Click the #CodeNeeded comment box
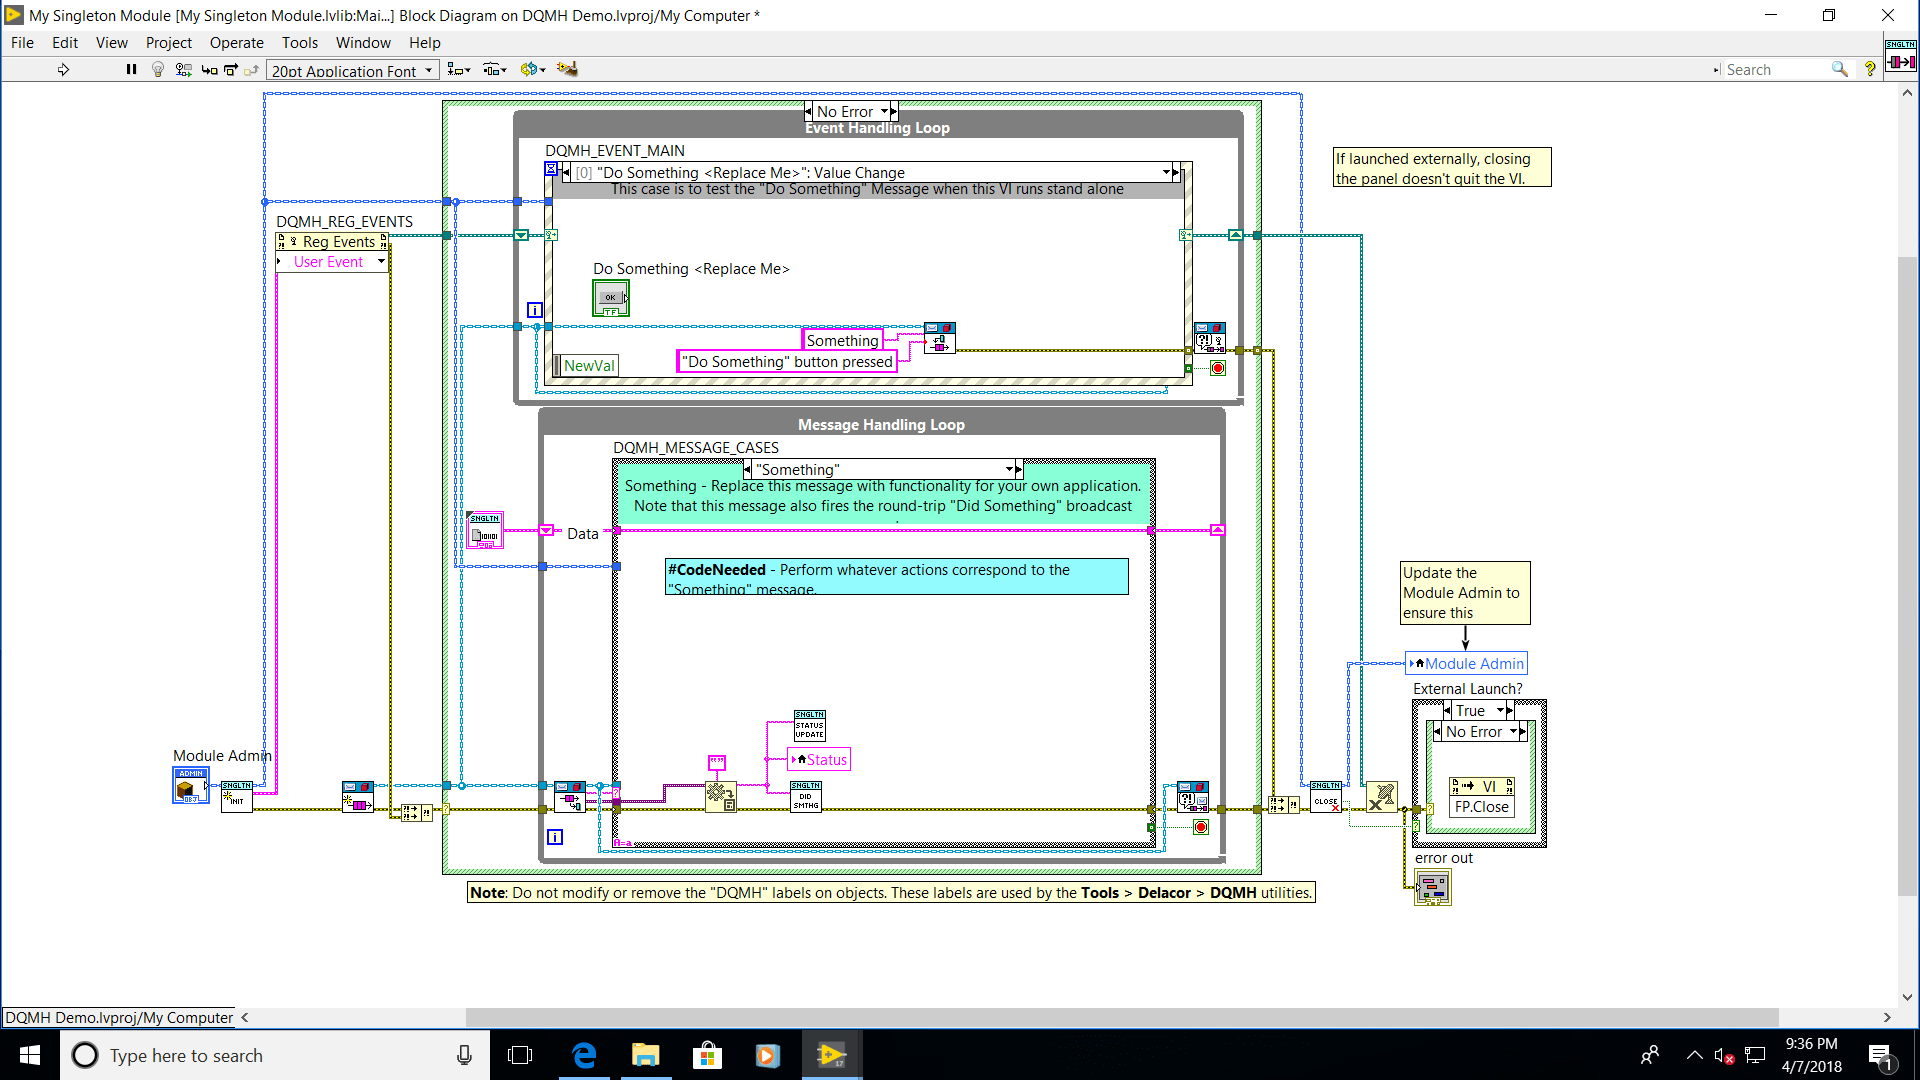Viewport: 1920px width, 1080px height. point(896,577)
